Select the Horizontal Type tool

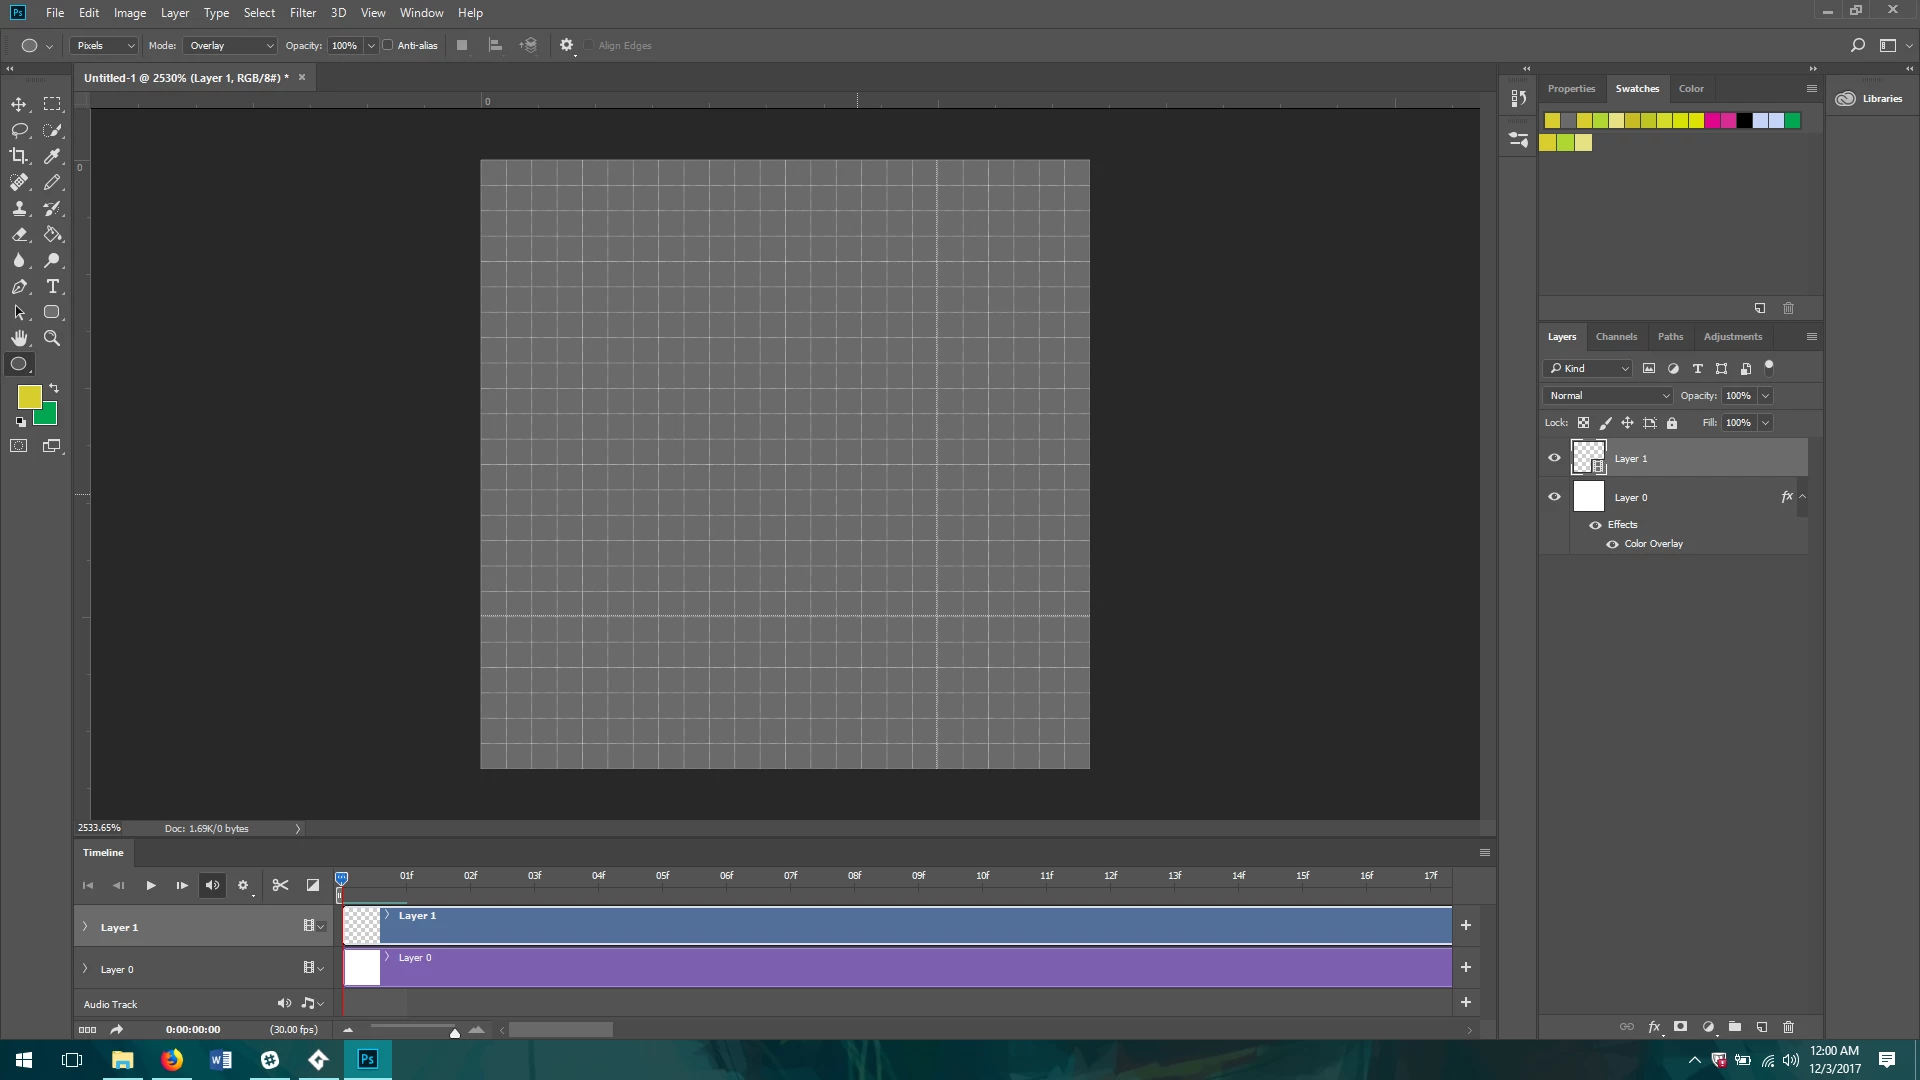click(x=53, y=287)
